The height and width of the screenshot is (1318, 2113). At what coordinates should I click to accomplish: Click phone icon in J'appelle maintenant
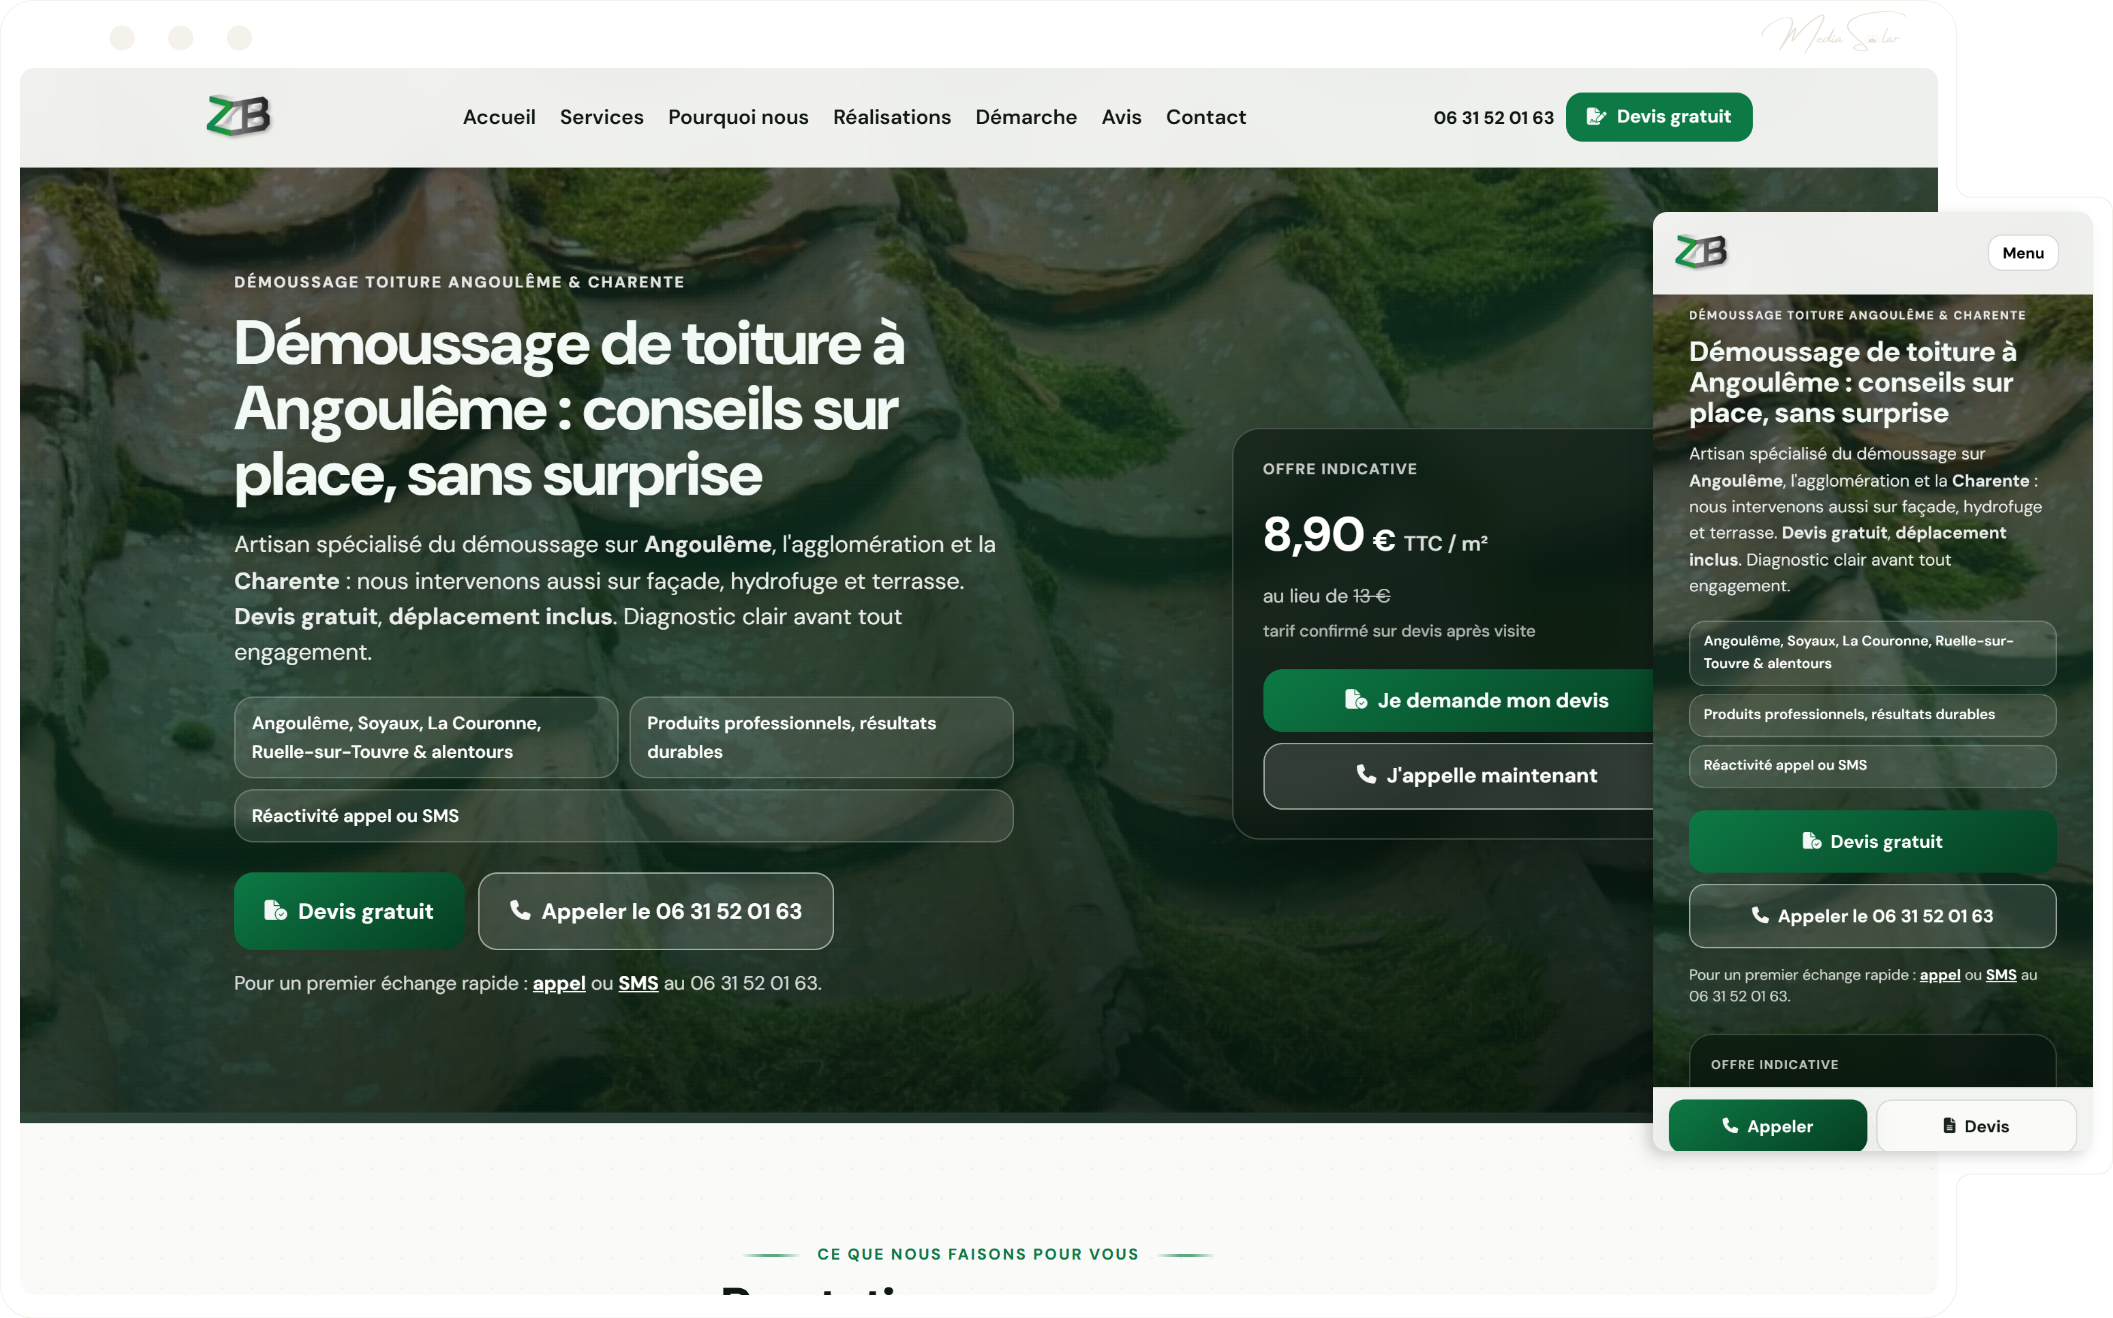pos(1366,774)
